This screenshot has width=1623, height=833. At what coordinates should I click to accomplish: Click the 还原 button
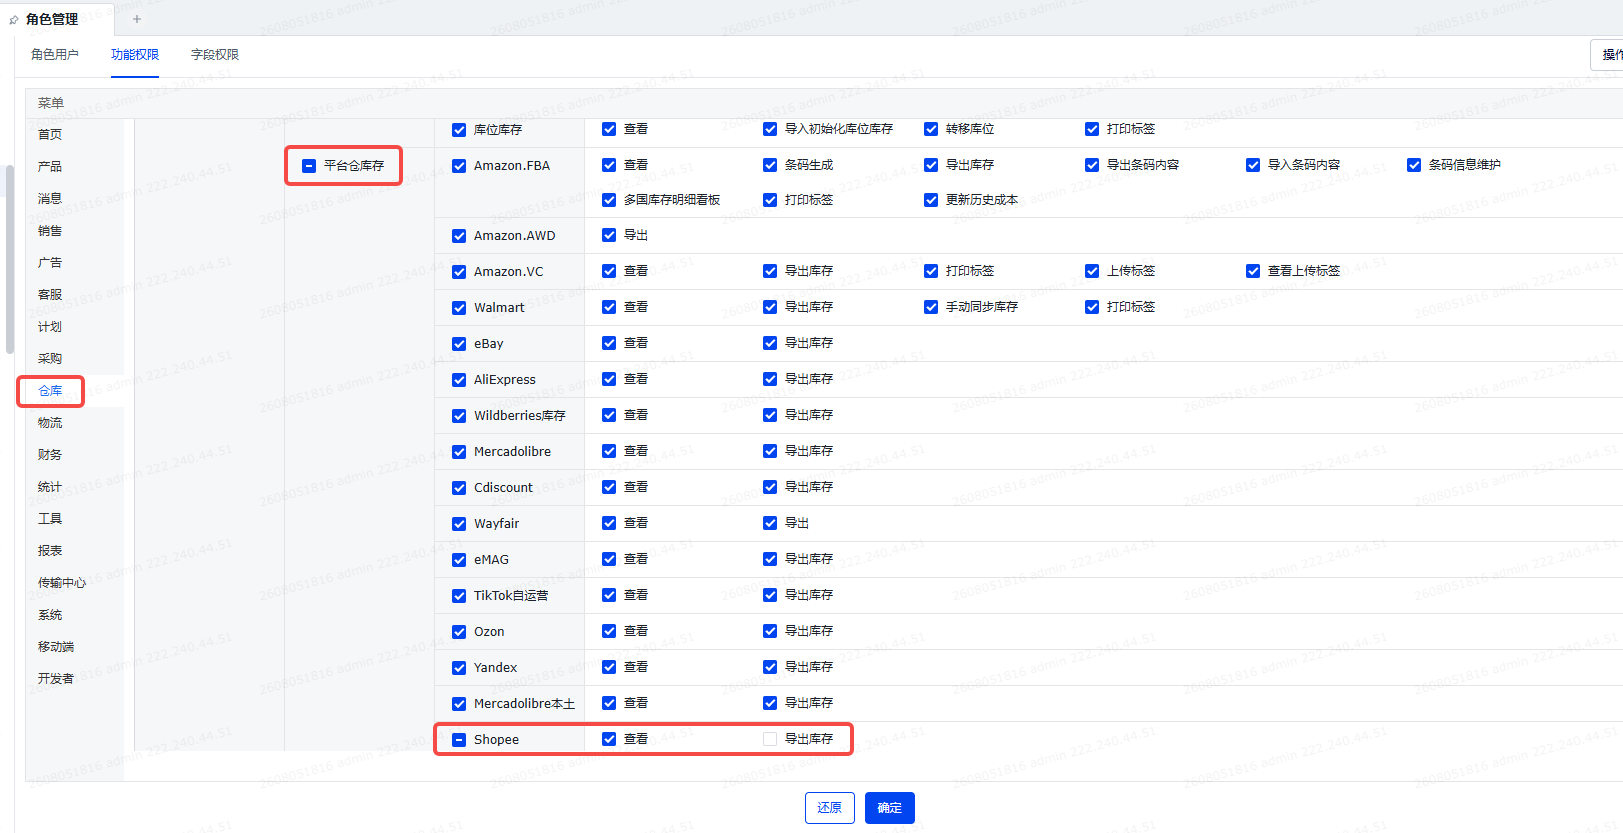[830, 808]
